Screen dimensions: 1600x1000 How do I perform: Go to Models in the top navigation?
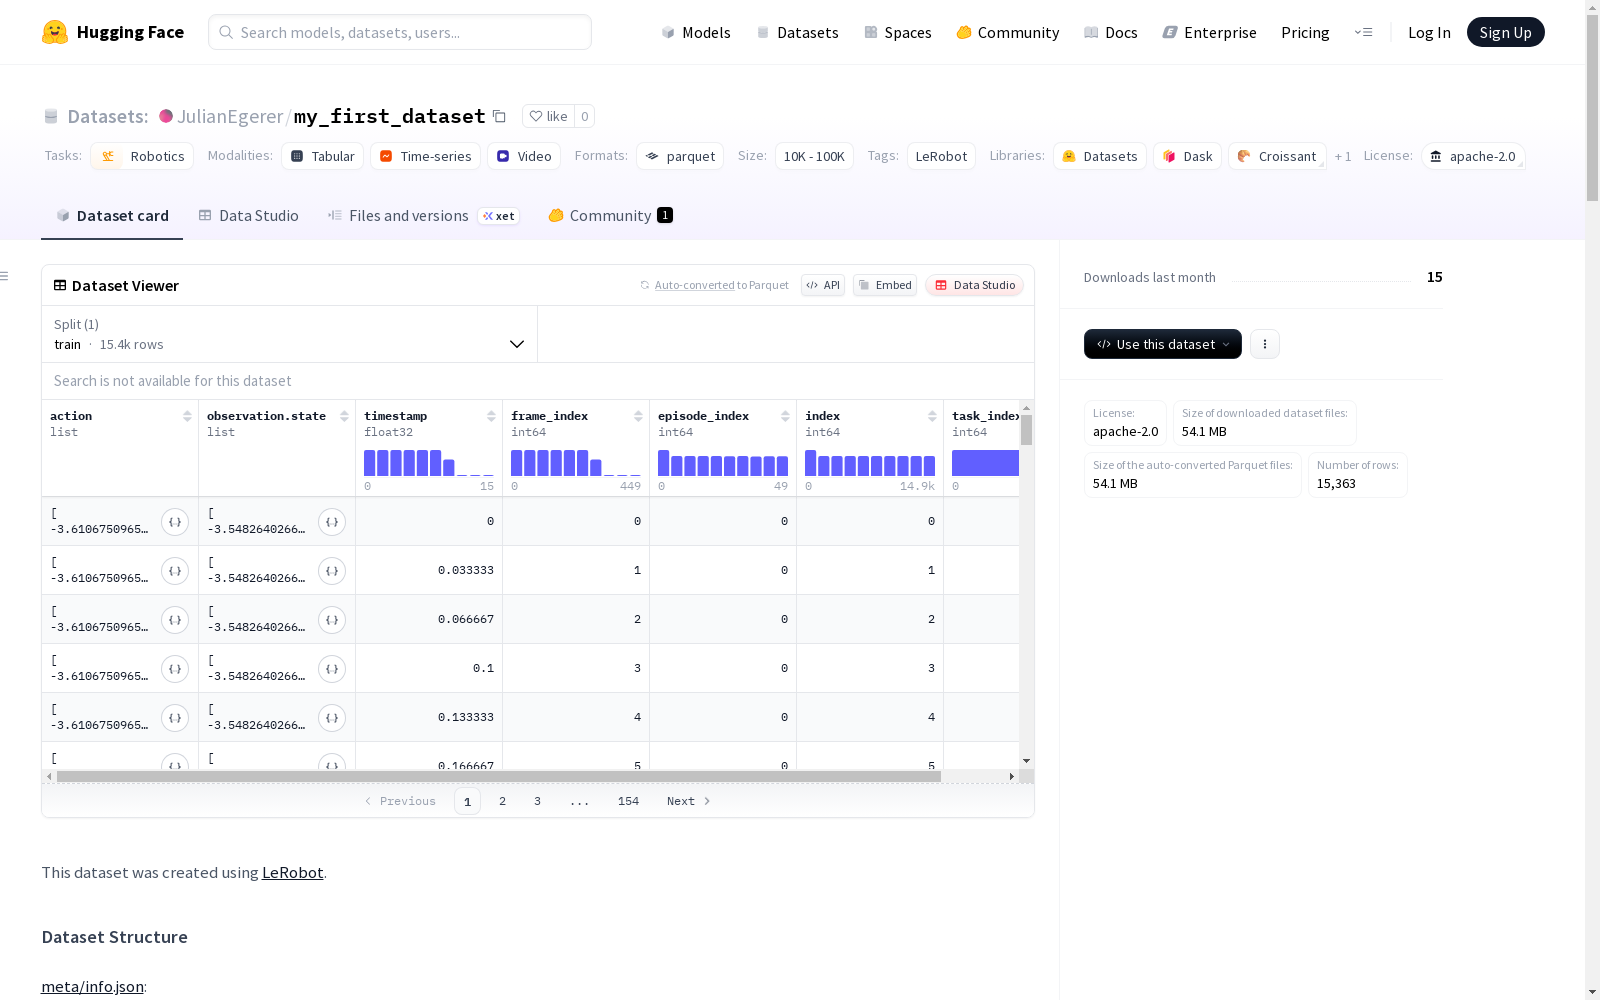[696, 32]
